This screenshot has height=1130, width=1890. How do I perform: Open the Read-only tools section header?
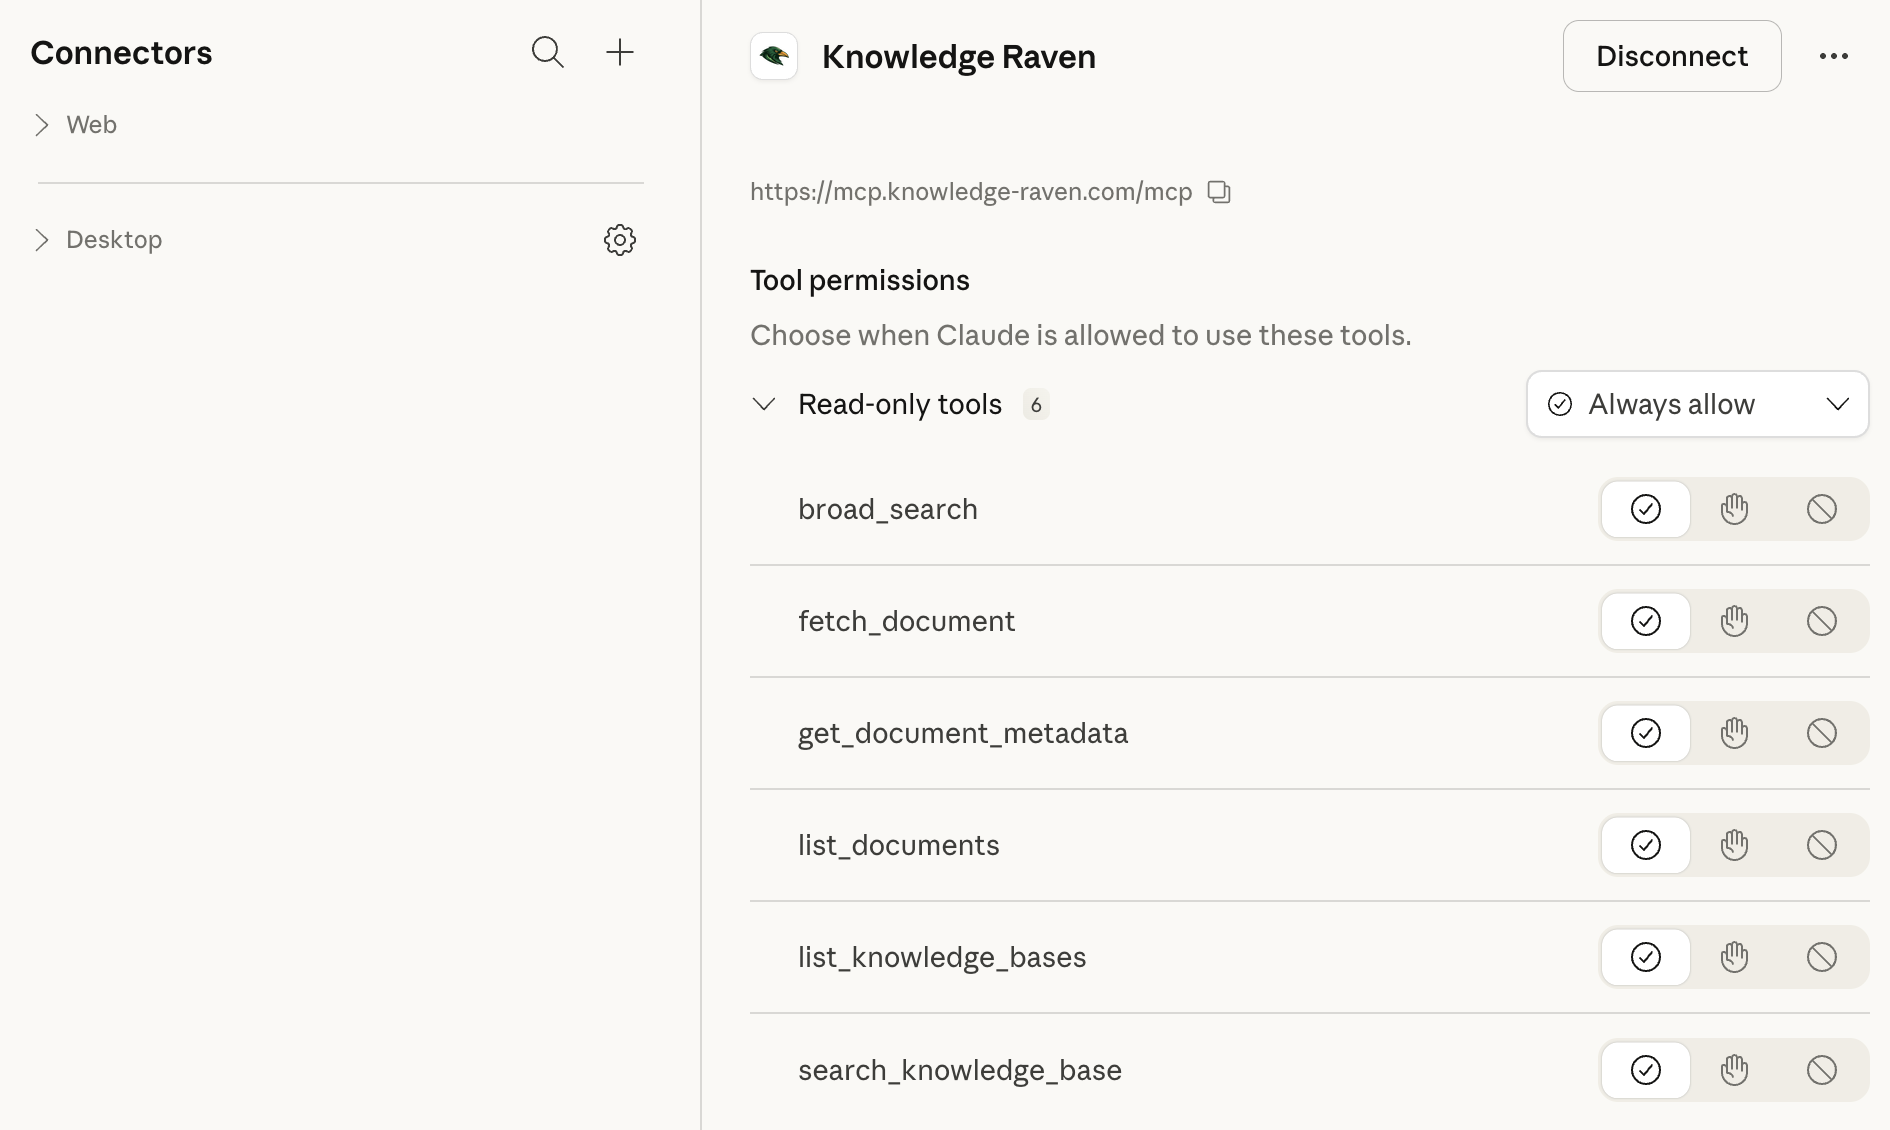tap(899, 404)
